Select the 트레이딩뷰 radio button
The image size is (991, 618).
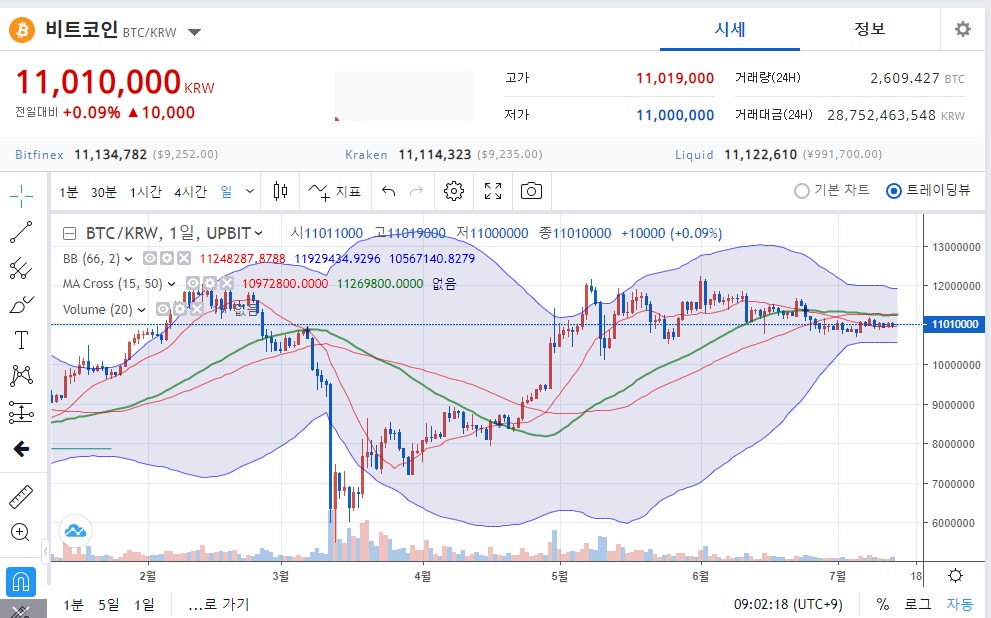pyautogui.click(x=894, y=191)
